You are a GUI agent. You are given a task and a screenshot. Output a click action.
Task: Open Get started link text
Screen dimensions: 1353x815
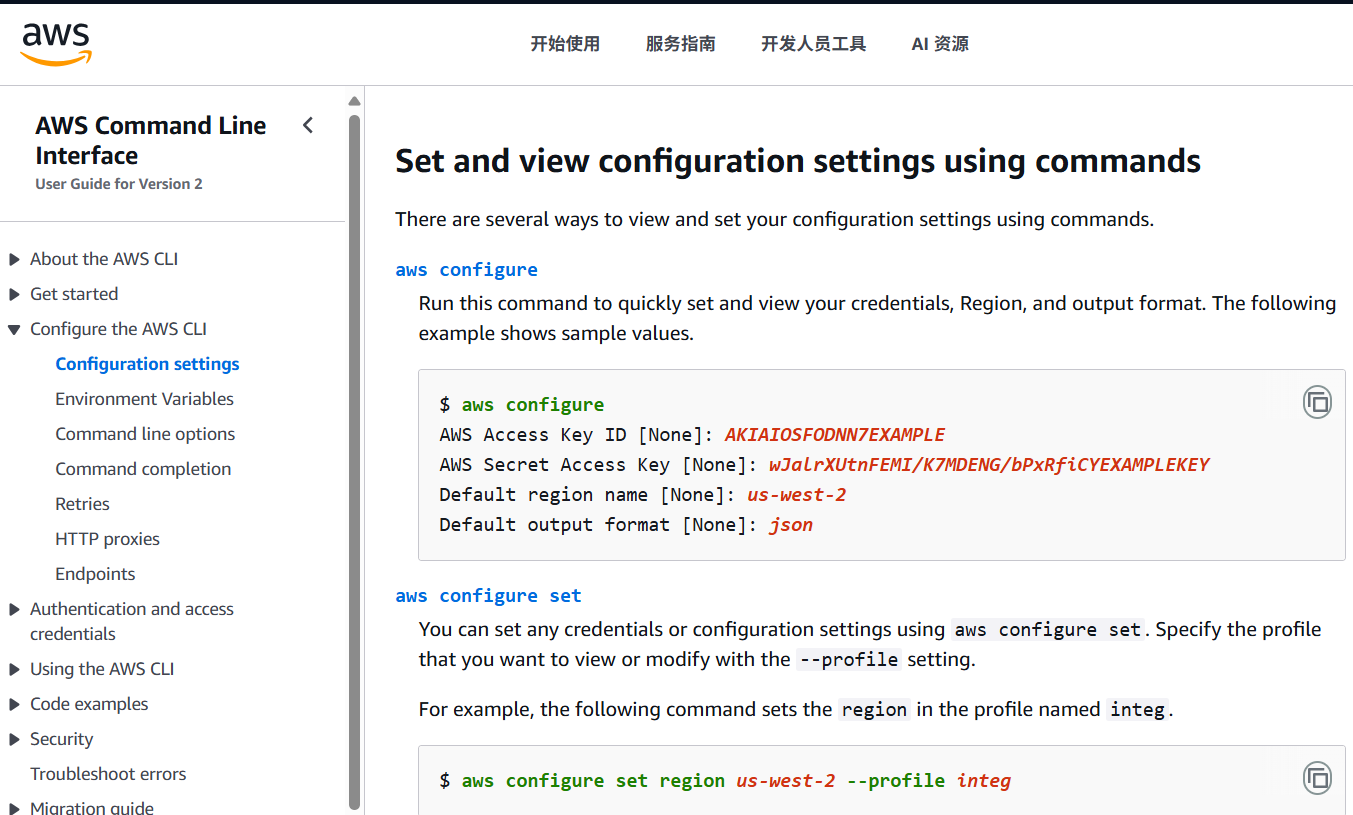[x=74, y=294]
